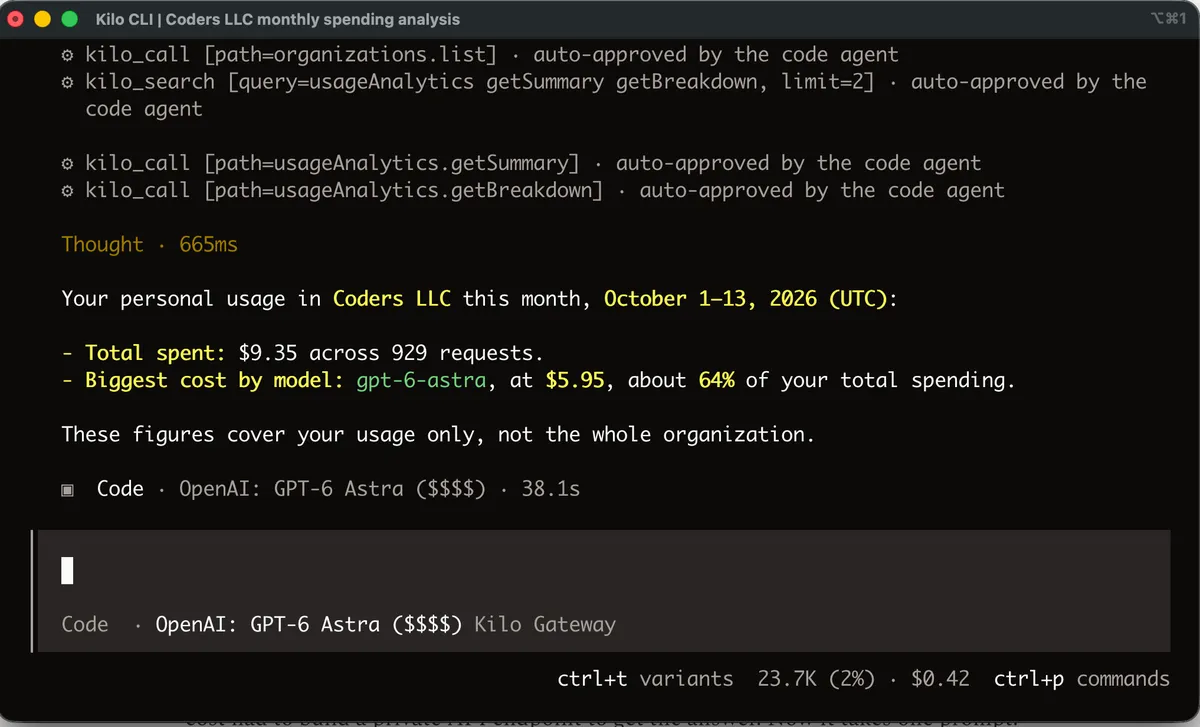Click the "Kilo Gateway" provider label
This screenshot has height=727, width=1200.
click(545, 625)
